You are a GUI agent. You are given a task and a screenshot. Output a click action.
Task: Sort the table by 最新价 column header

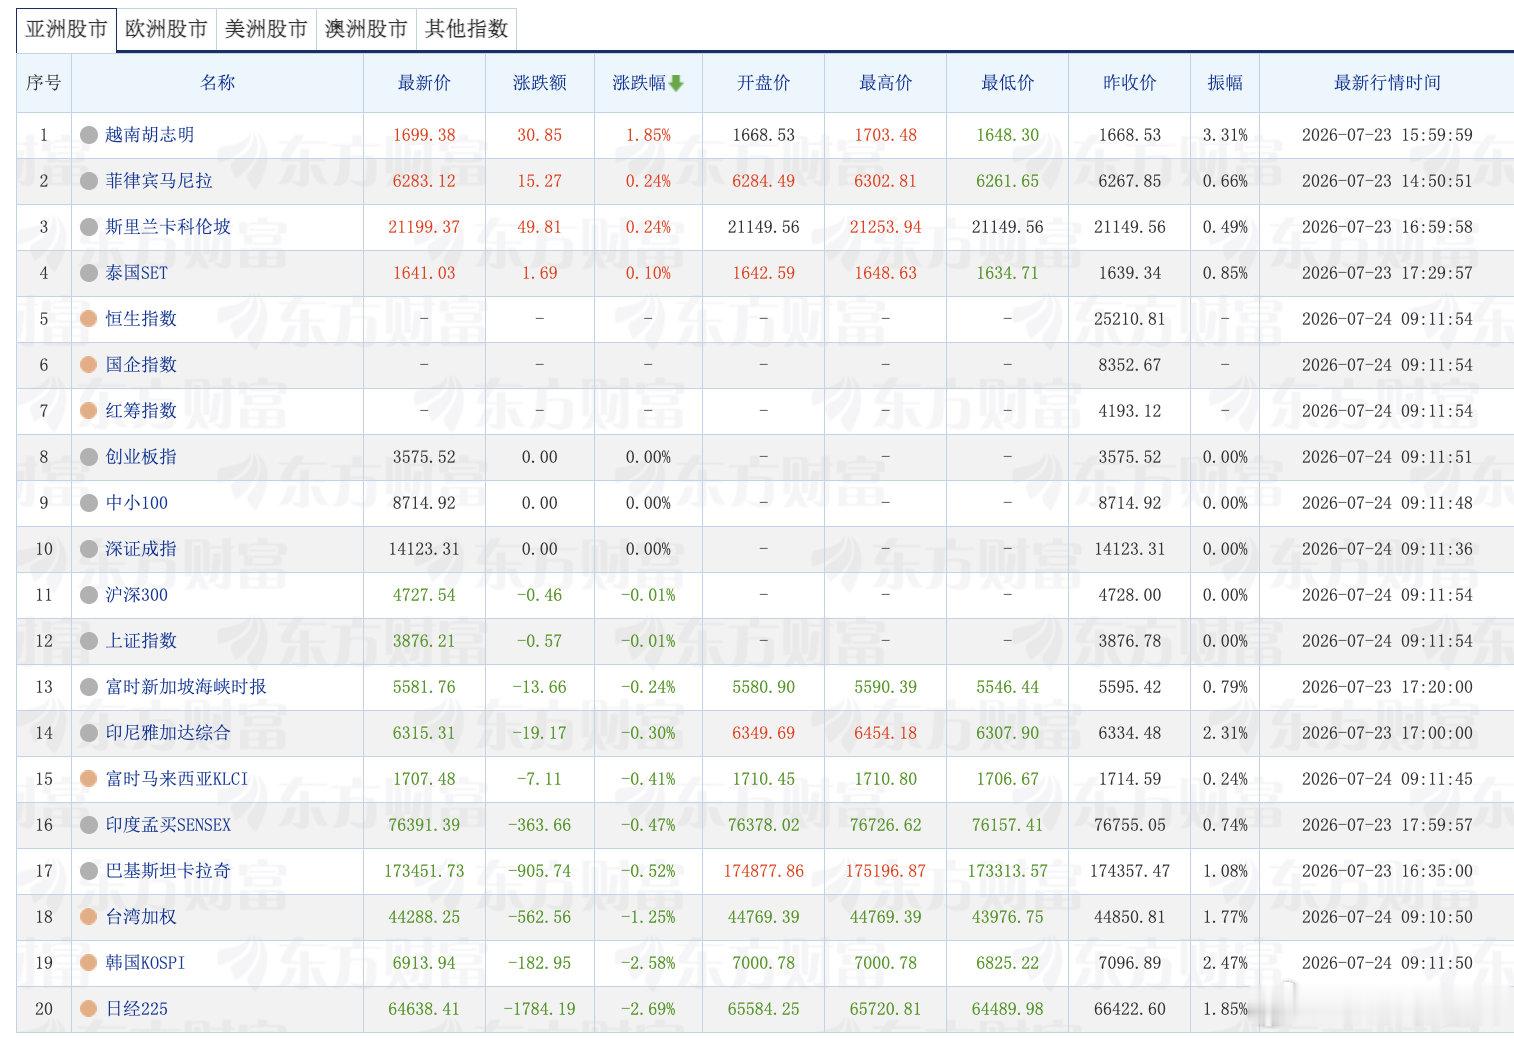pos(424,83)
